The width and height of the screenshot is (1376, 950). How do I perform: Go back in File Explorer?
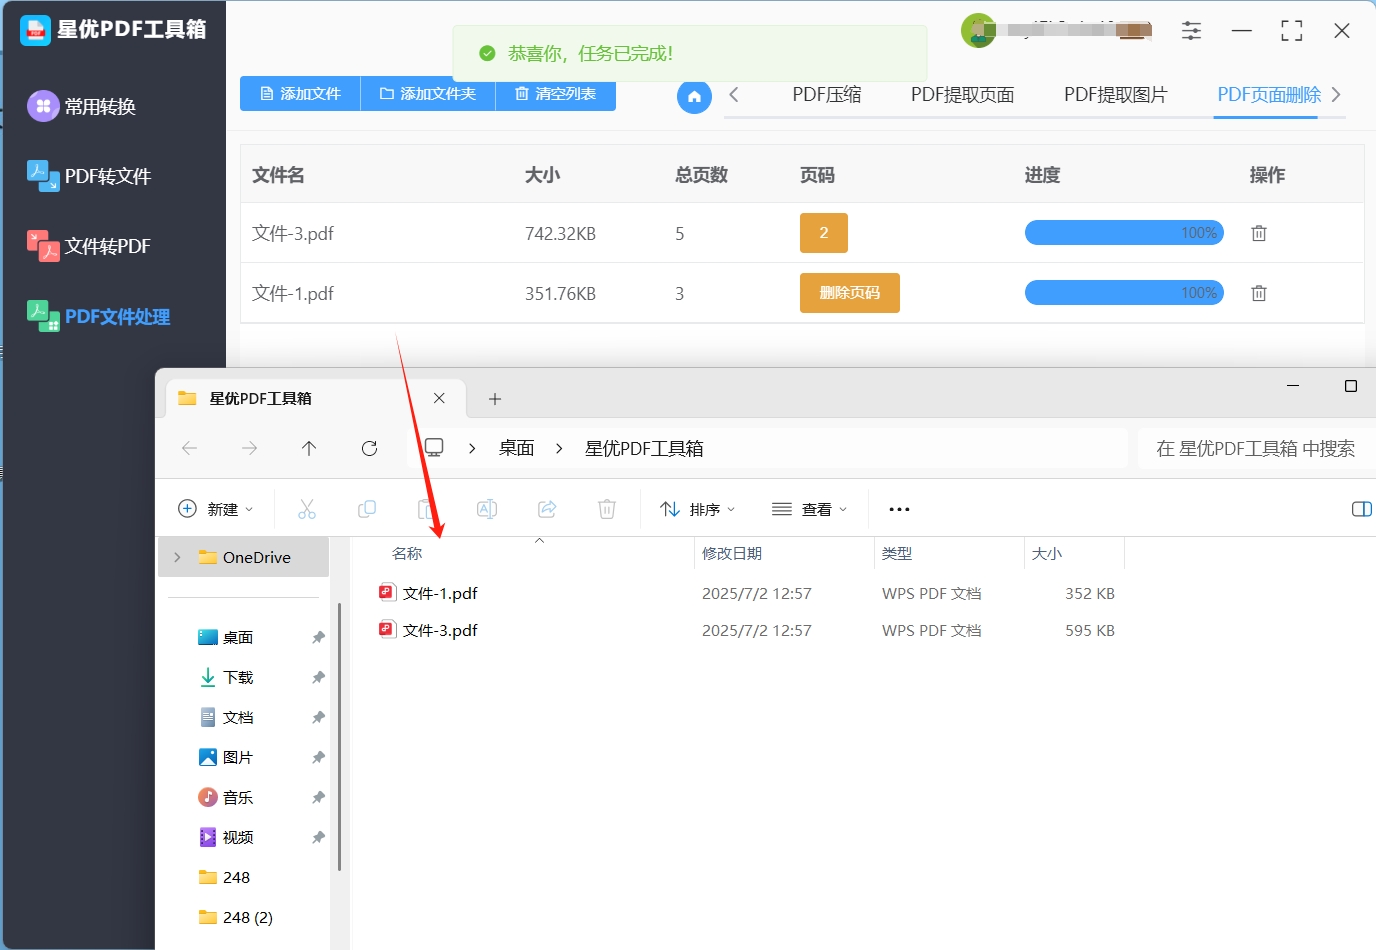[190, 448]
